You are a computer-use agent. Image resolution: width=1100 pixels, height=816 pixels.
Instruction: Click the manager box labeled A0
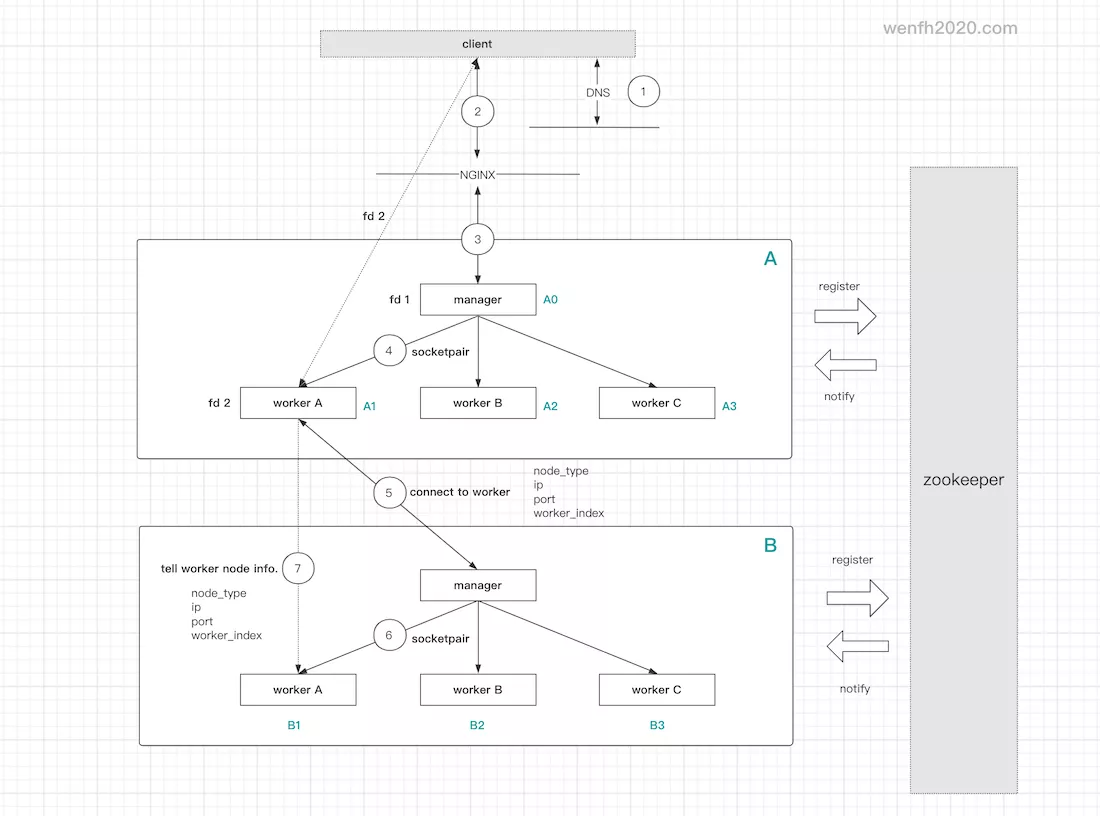(x=477, y=299)
